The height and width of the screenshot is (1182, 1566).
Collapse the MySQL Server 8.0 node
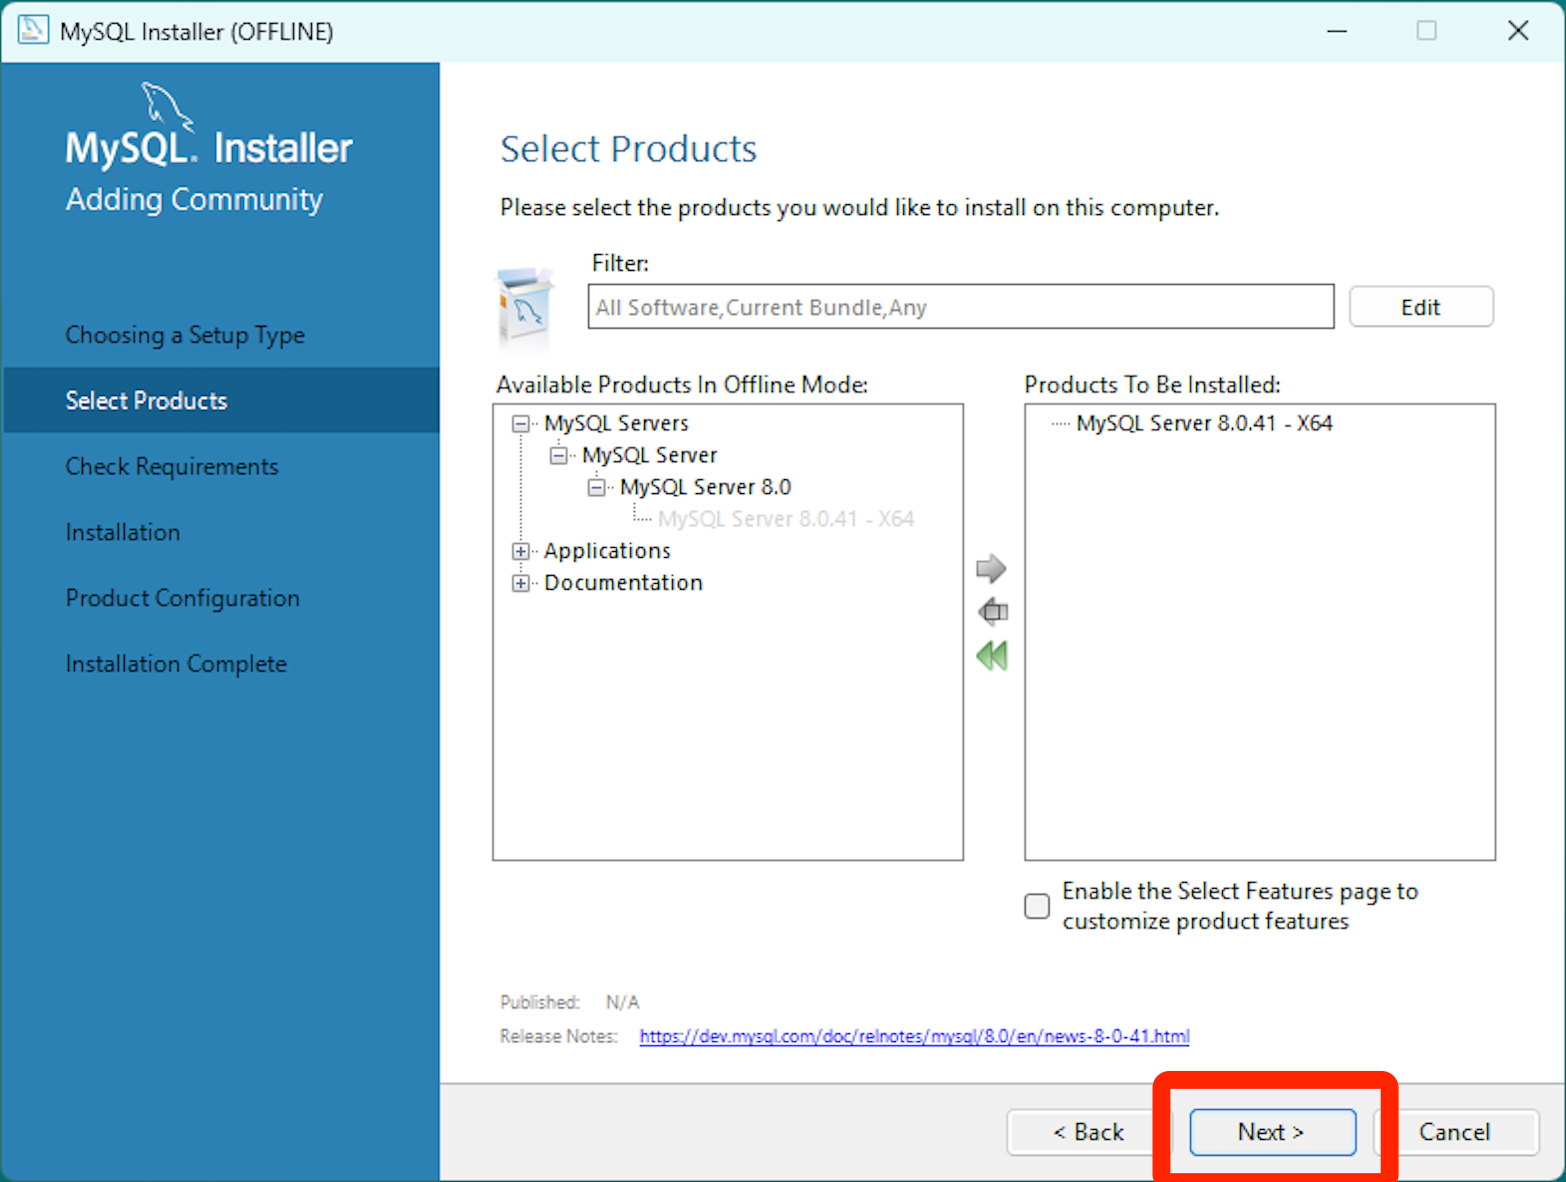595,487
